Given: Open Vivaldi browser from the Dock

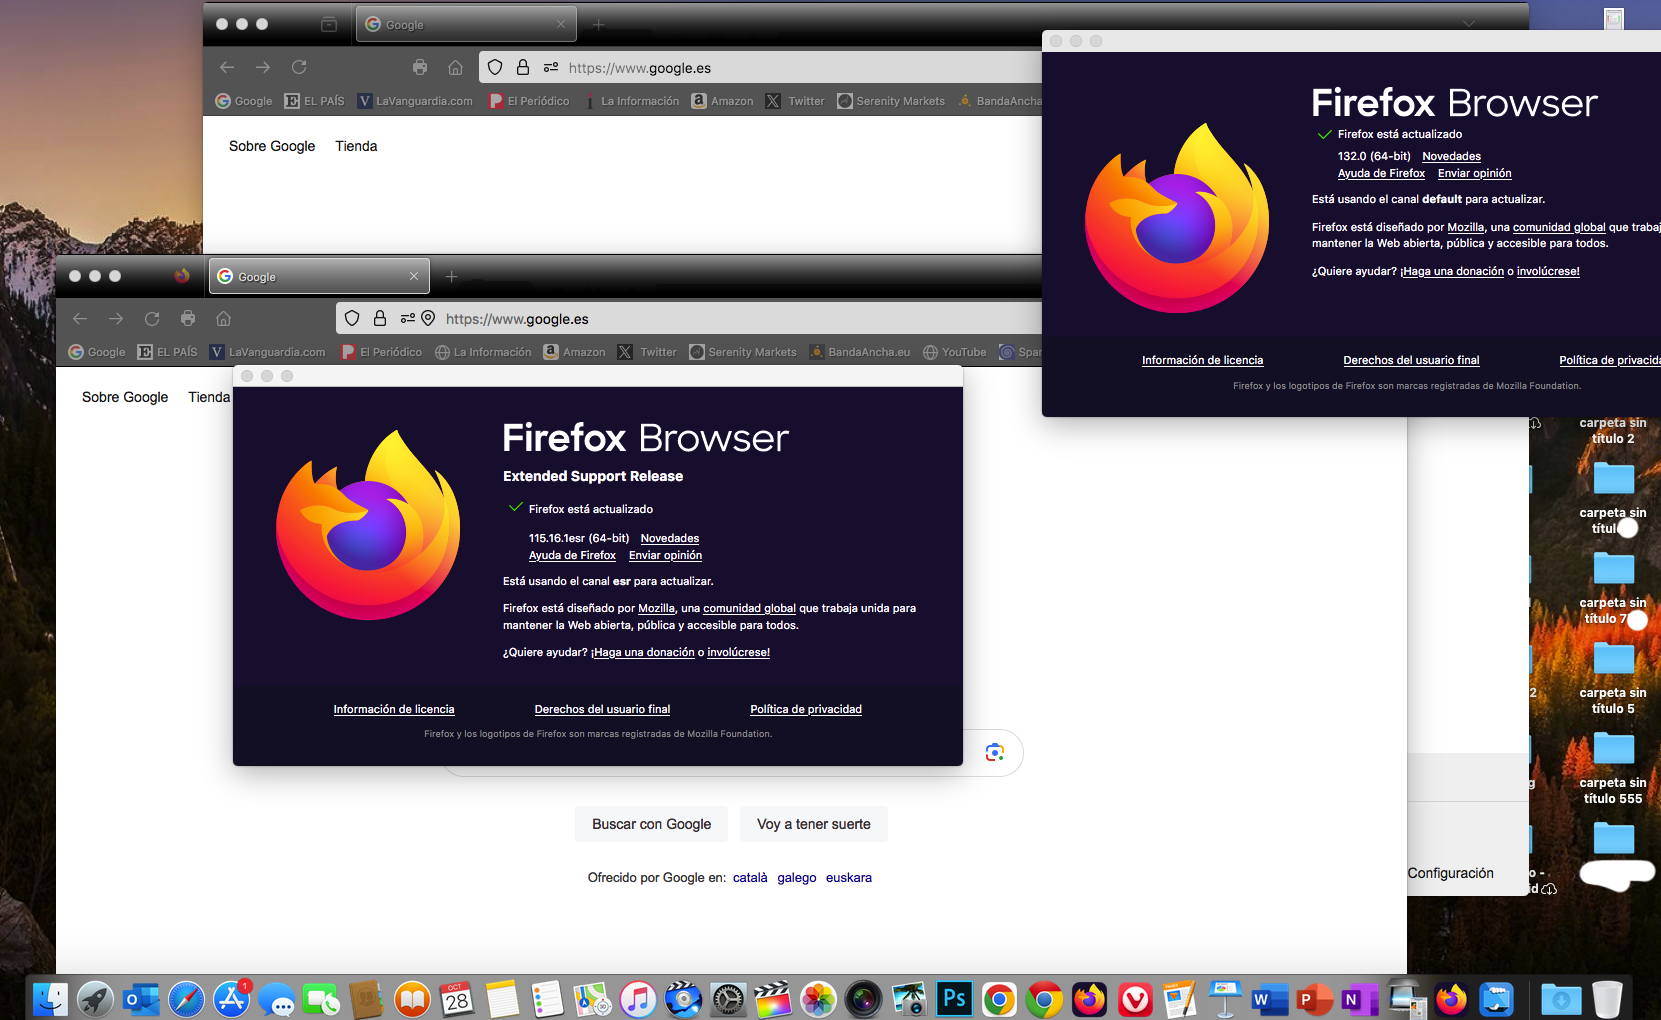Looking at the screenshot, I should [1135, 999].
